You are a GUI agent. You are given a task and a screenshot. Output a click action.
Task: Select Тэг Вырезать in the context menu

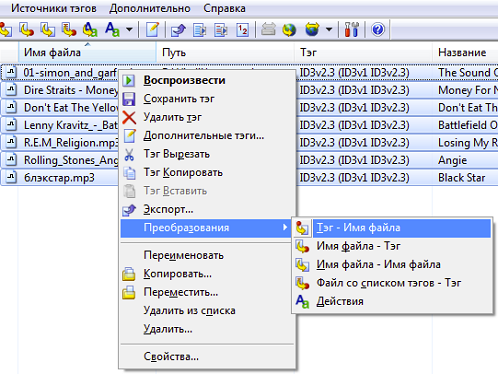pos(207,154)
